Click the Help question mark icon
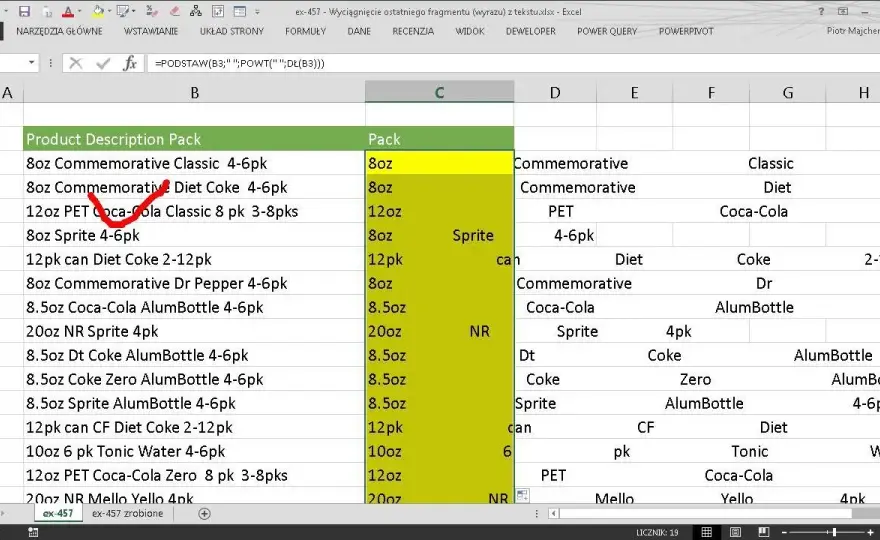This screenshot has width=880, height=540. pyautogui.click(x=821, y=11)
